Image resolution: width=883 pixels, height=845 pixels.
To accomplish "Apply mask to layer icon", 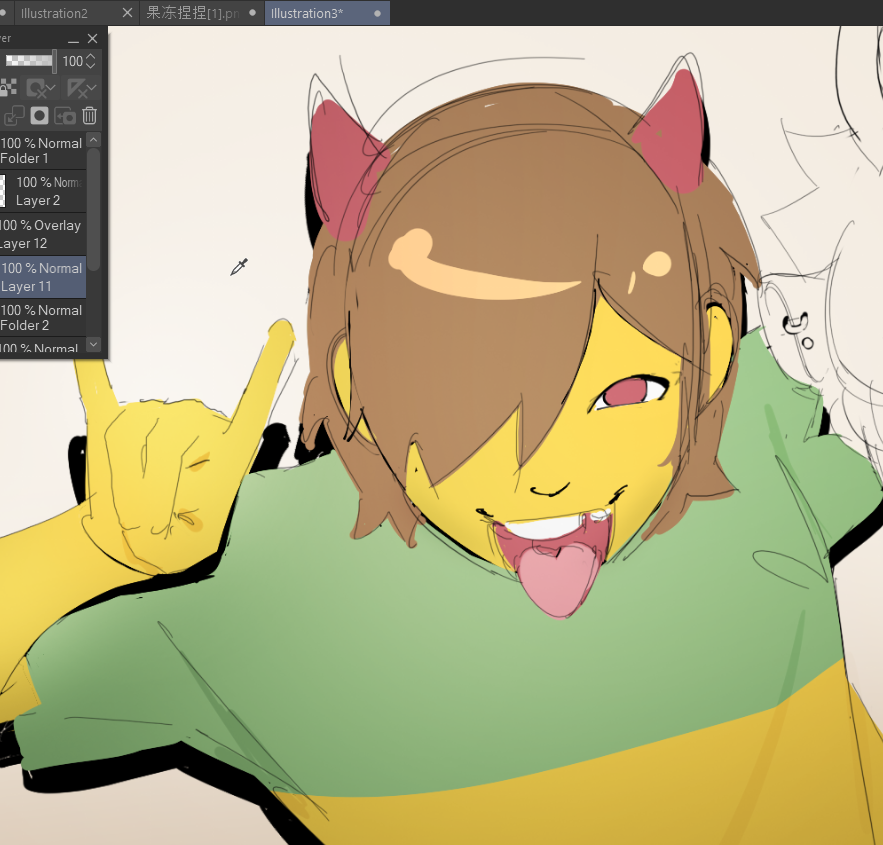I will tap(65, 116).
